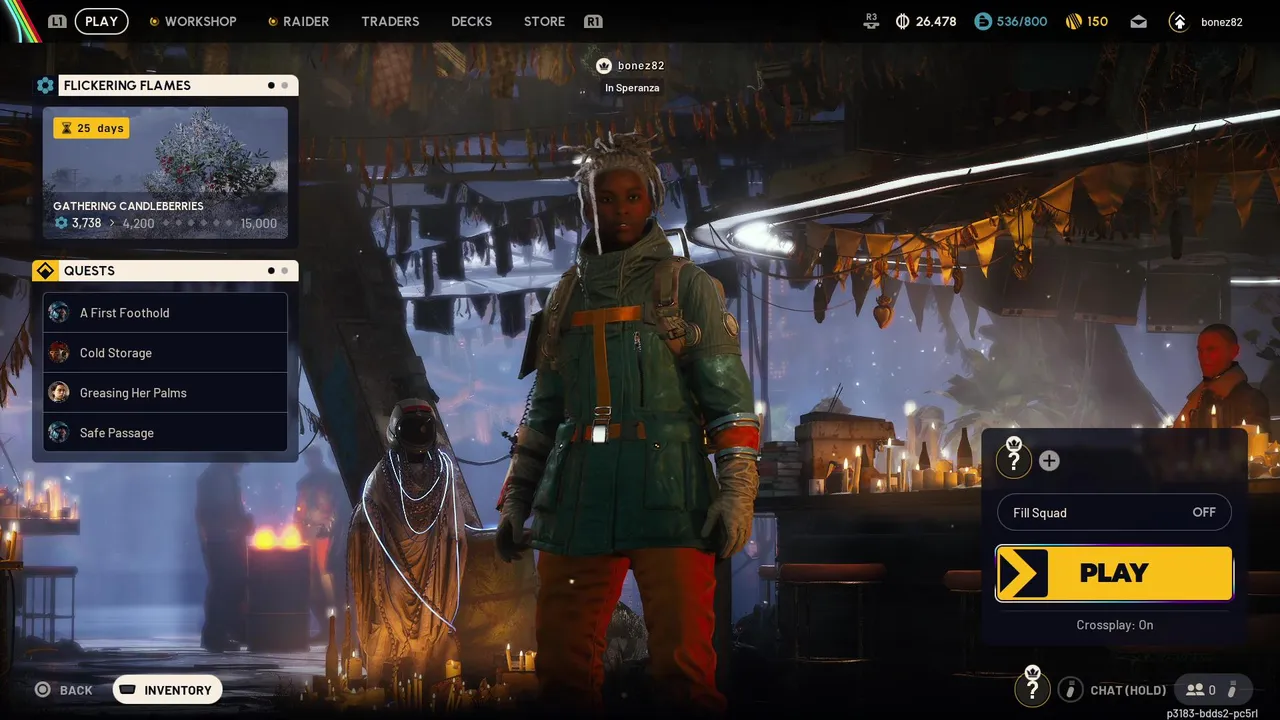1280x720 pixels.
Task: Click the friends online count 0
Action: coord(1213,690)
